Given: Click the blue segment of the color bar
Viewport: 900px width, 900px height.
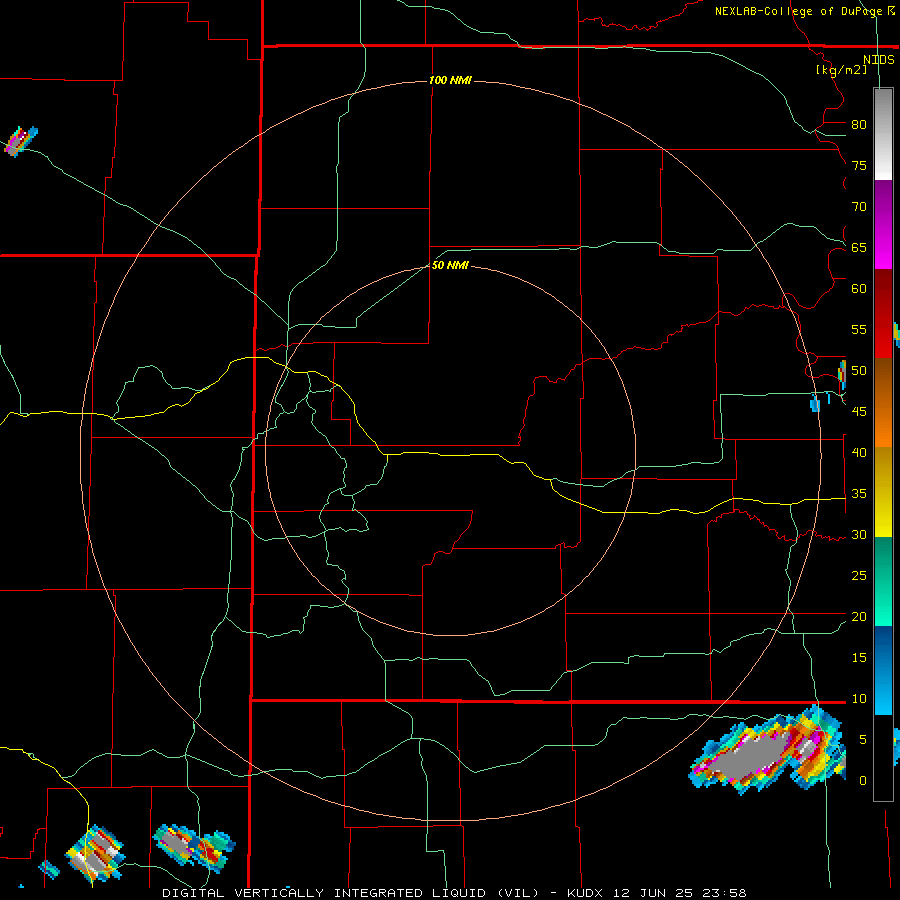Looking at the screenshot, I should coord(883,670).
